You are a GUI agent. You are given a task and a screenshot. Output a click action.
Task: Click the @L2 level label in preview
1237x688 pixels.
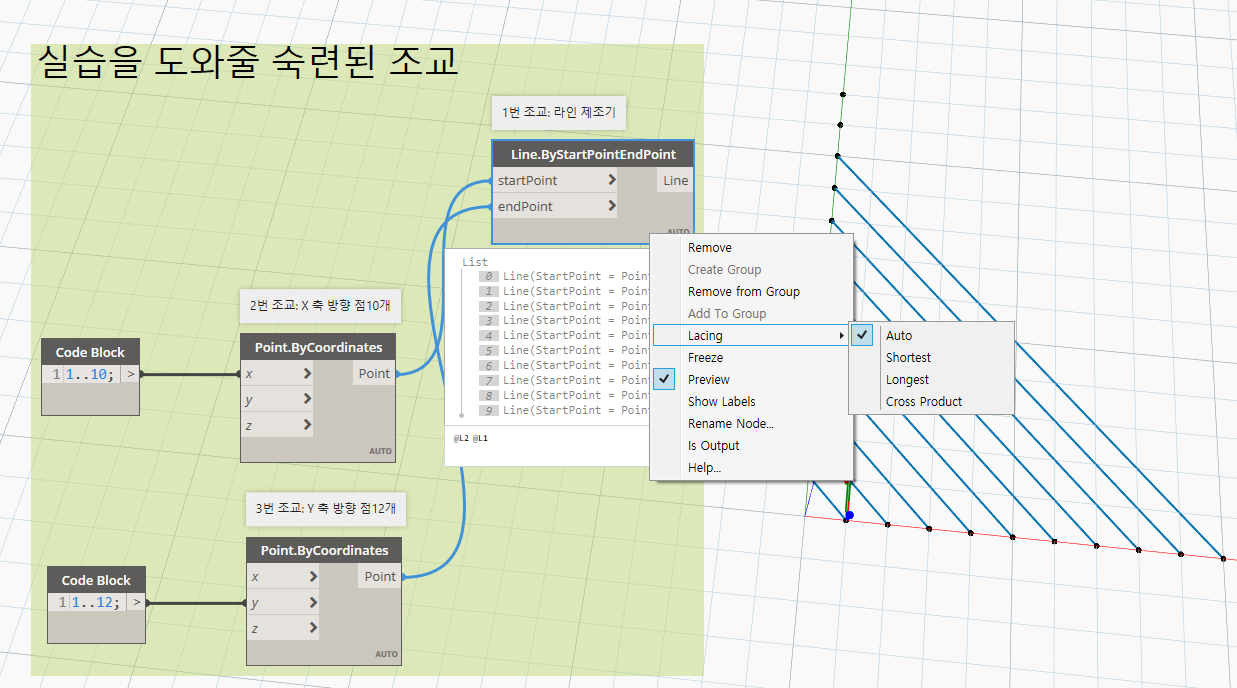click(x=460, y=438)
